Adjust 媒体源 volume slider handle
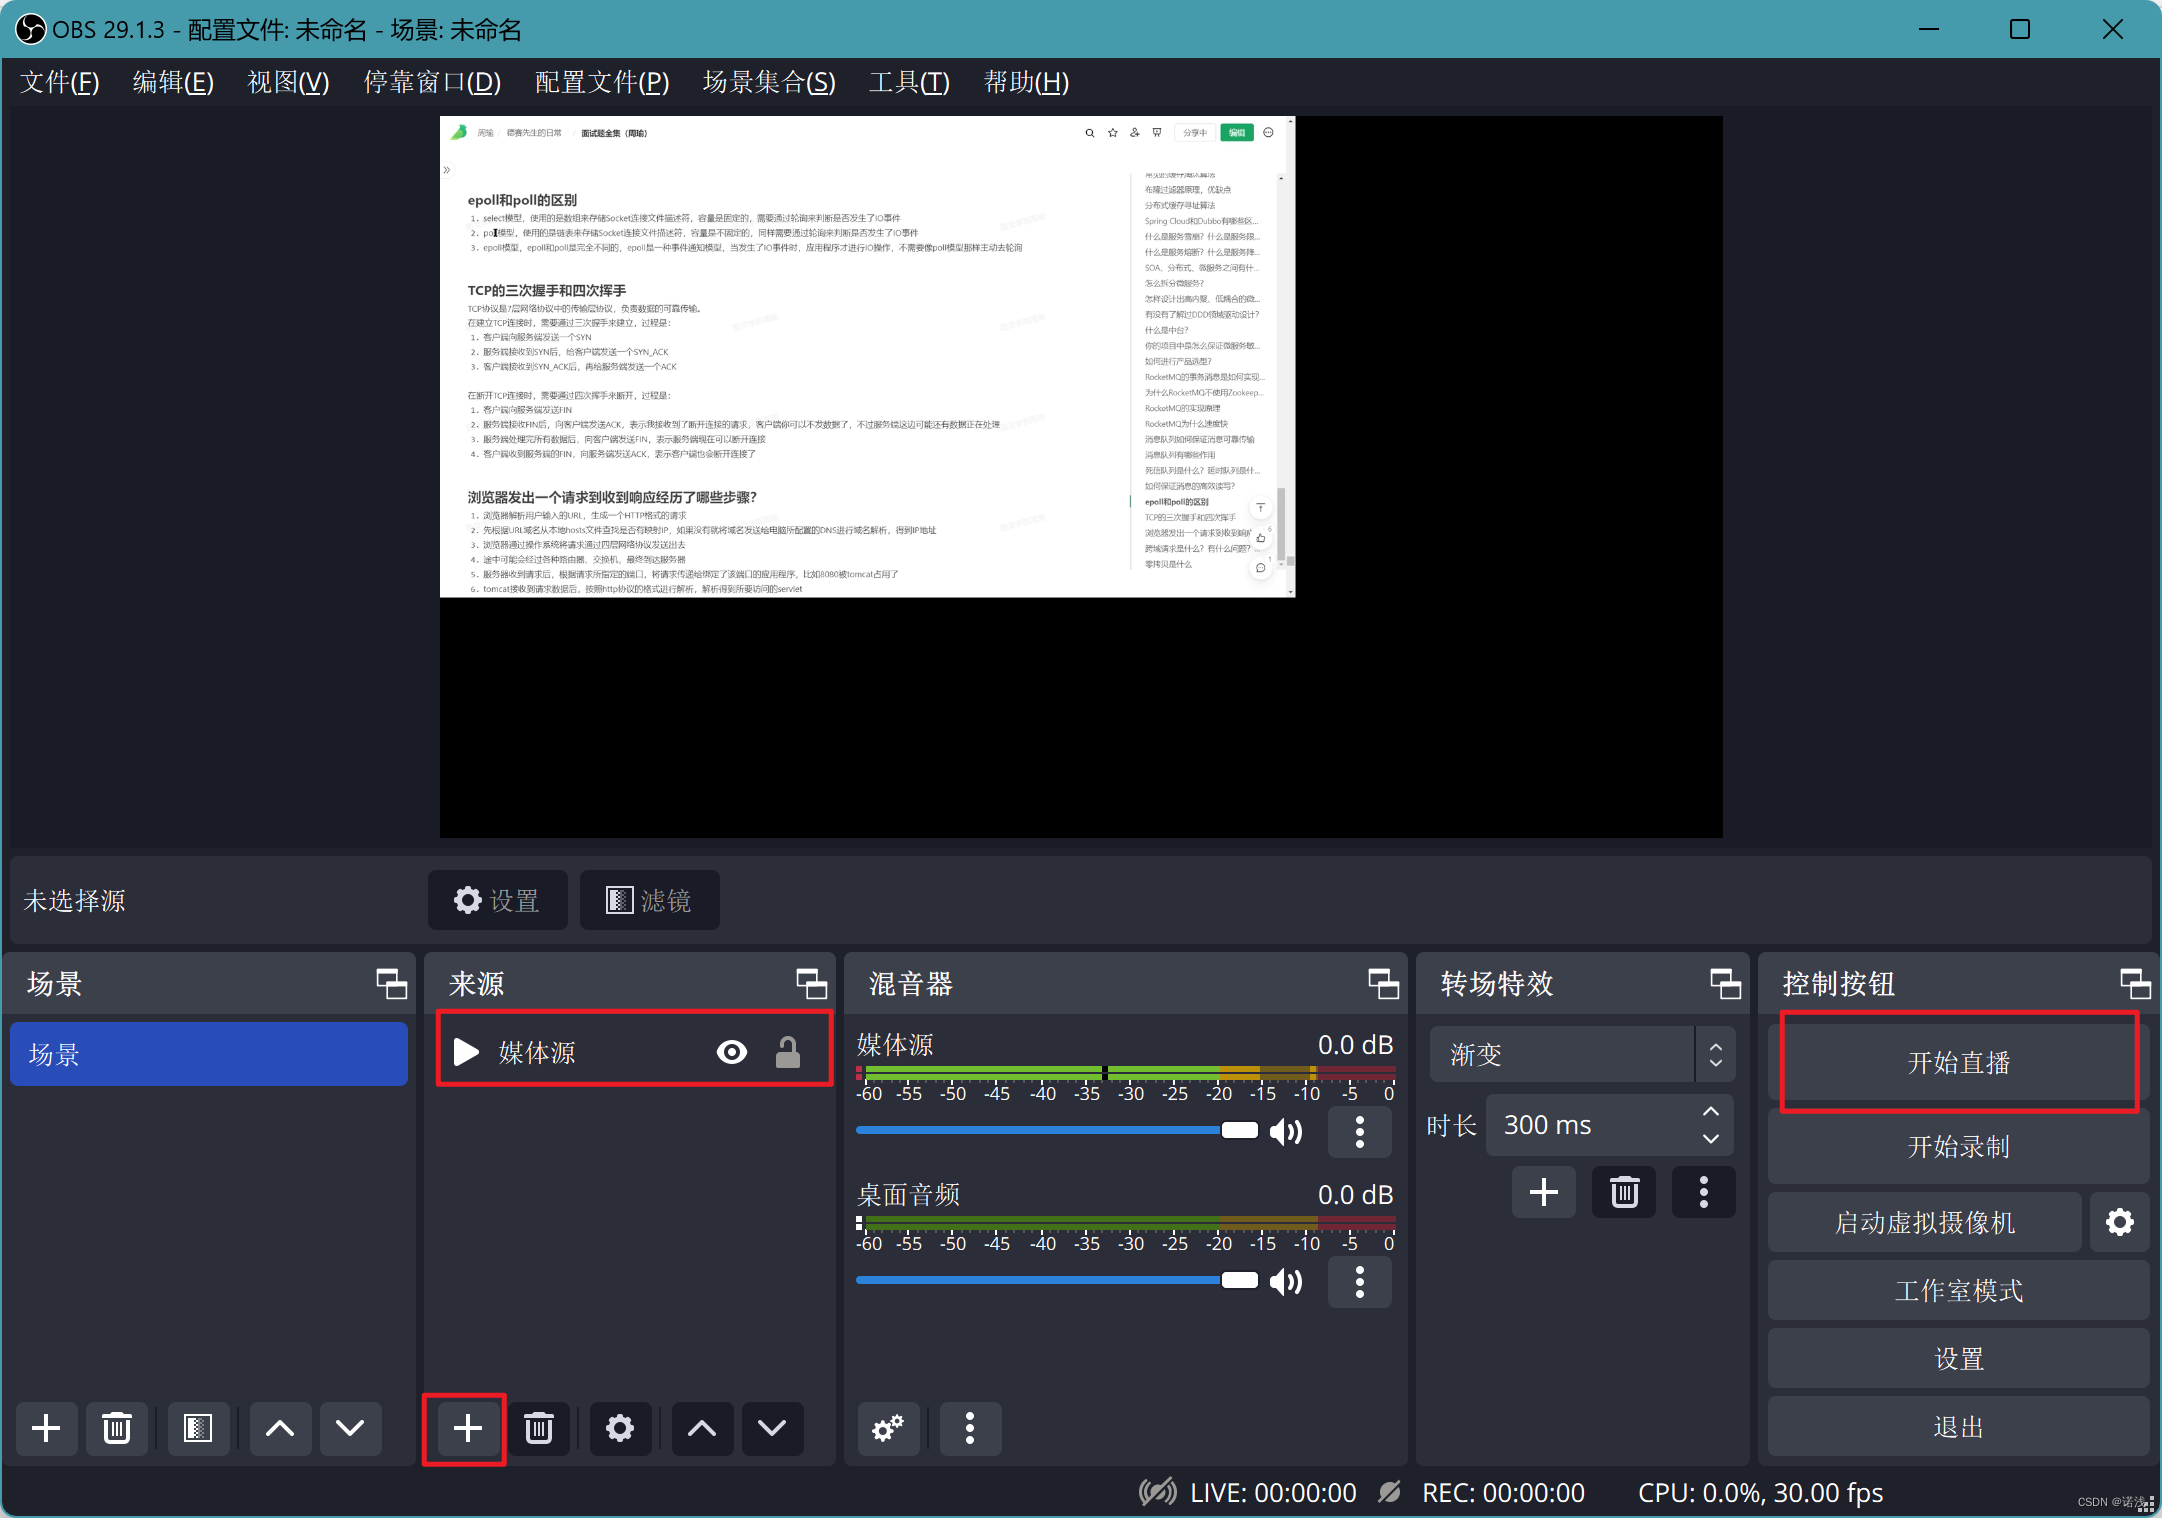The width and height of the screenshot is (2162, 1518). 1239,1130
